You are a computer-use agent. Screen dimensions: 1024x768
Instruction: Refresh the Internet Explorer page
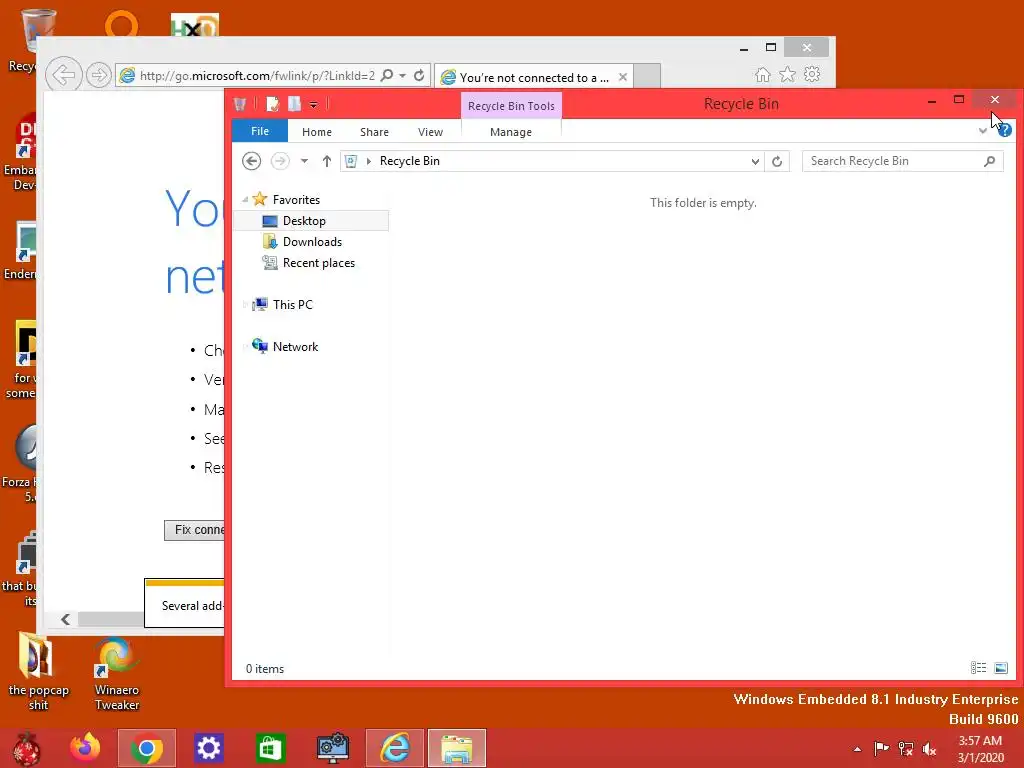point(419,75)
